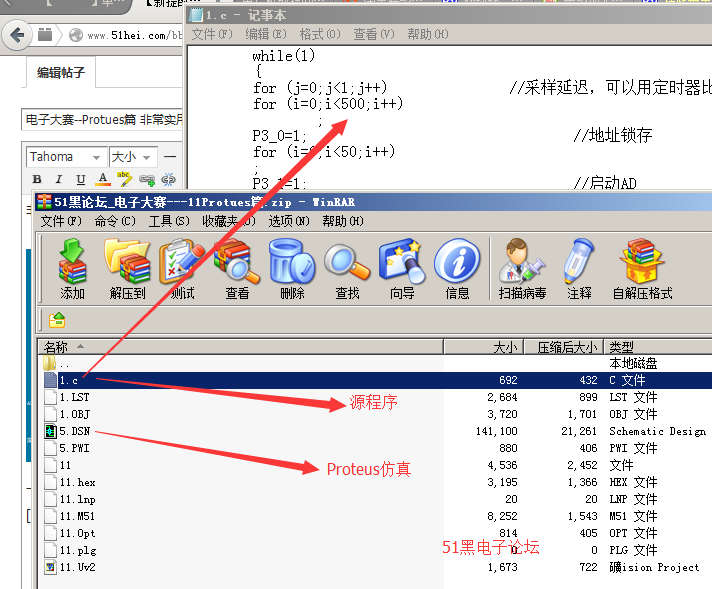This screenshot has height=589, width=712.
Task: Click the Delete (删除) trash icon
Action: point(292,269)
